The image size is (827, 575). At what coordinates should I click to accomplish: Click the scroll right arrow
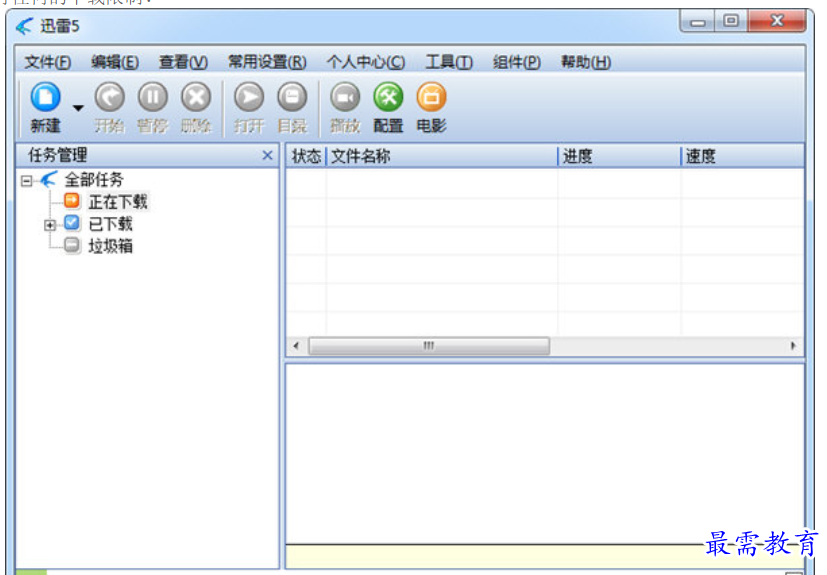pos(793,346)
